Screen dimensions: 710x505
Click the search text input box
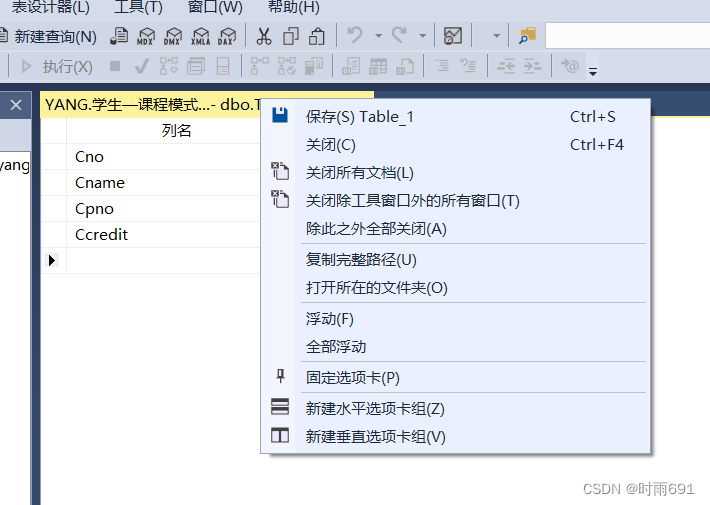628,35
